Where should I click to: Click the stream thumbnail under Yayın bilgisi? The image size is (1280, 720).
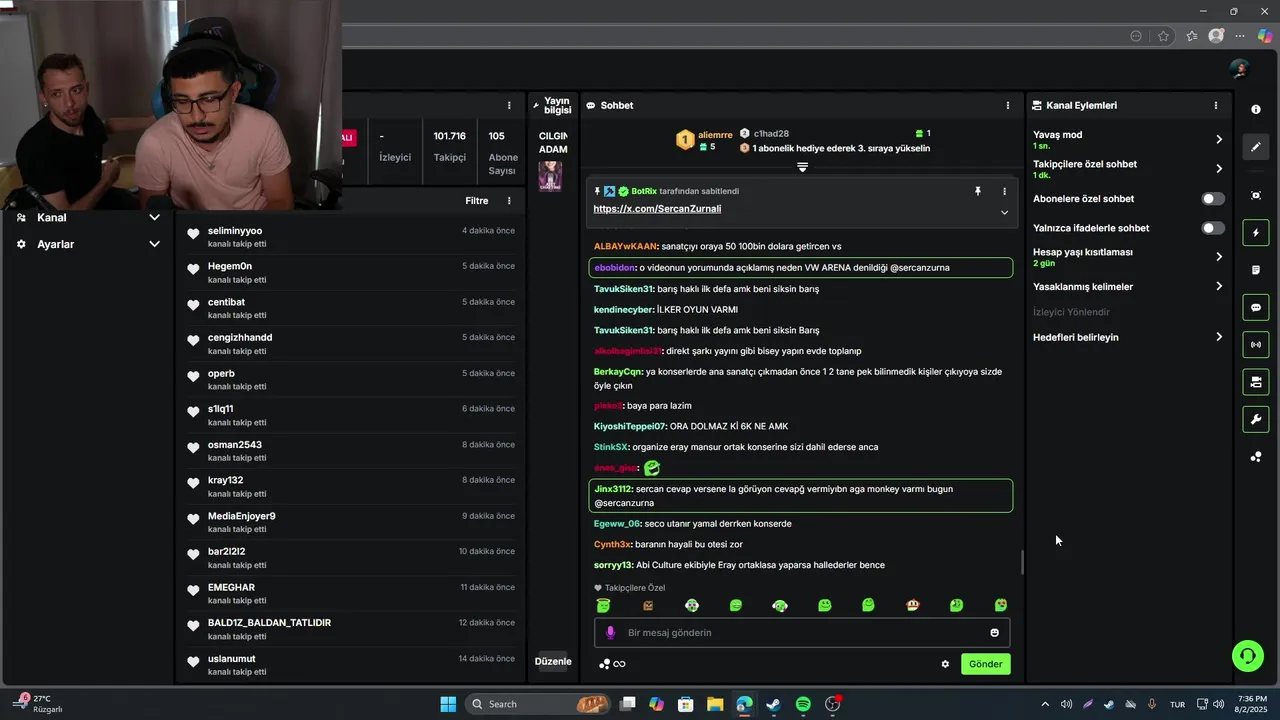(550, 175)
